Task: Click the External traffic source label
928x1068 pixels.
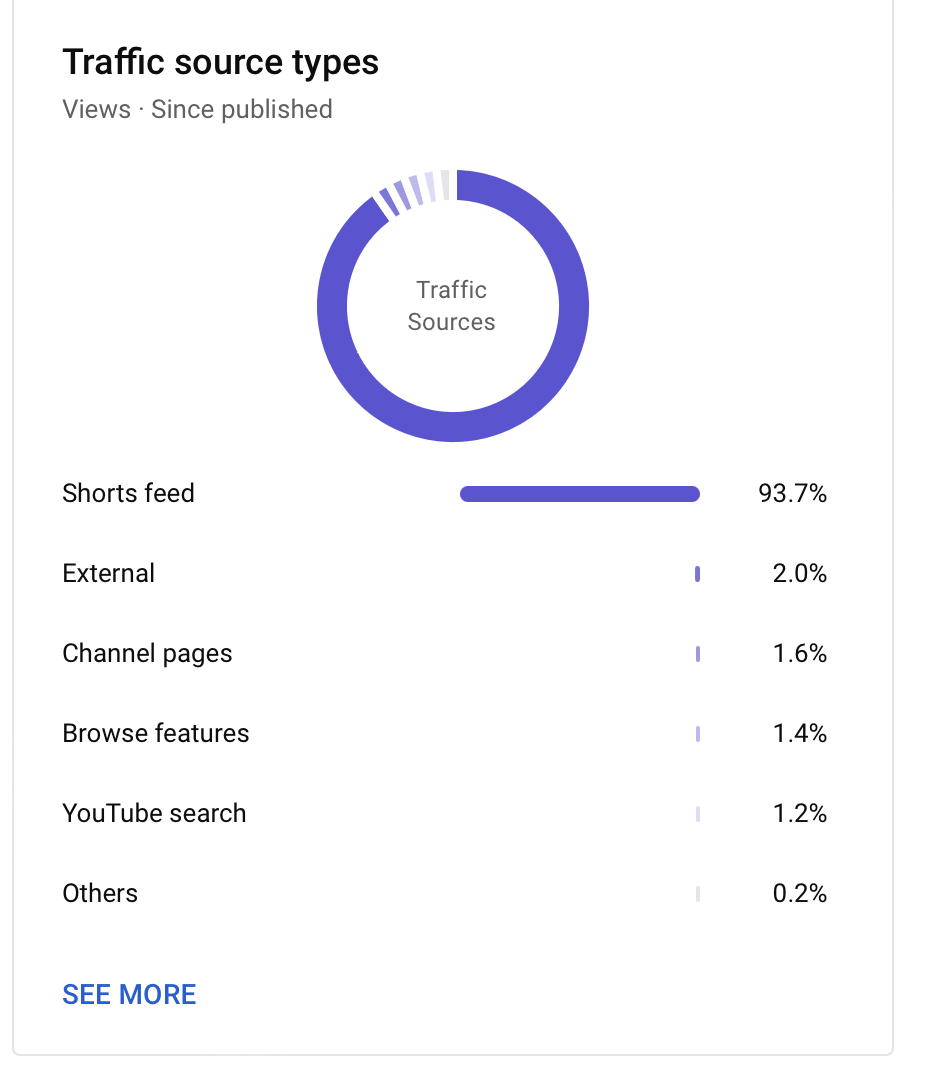Action: (x=108, y=574)
